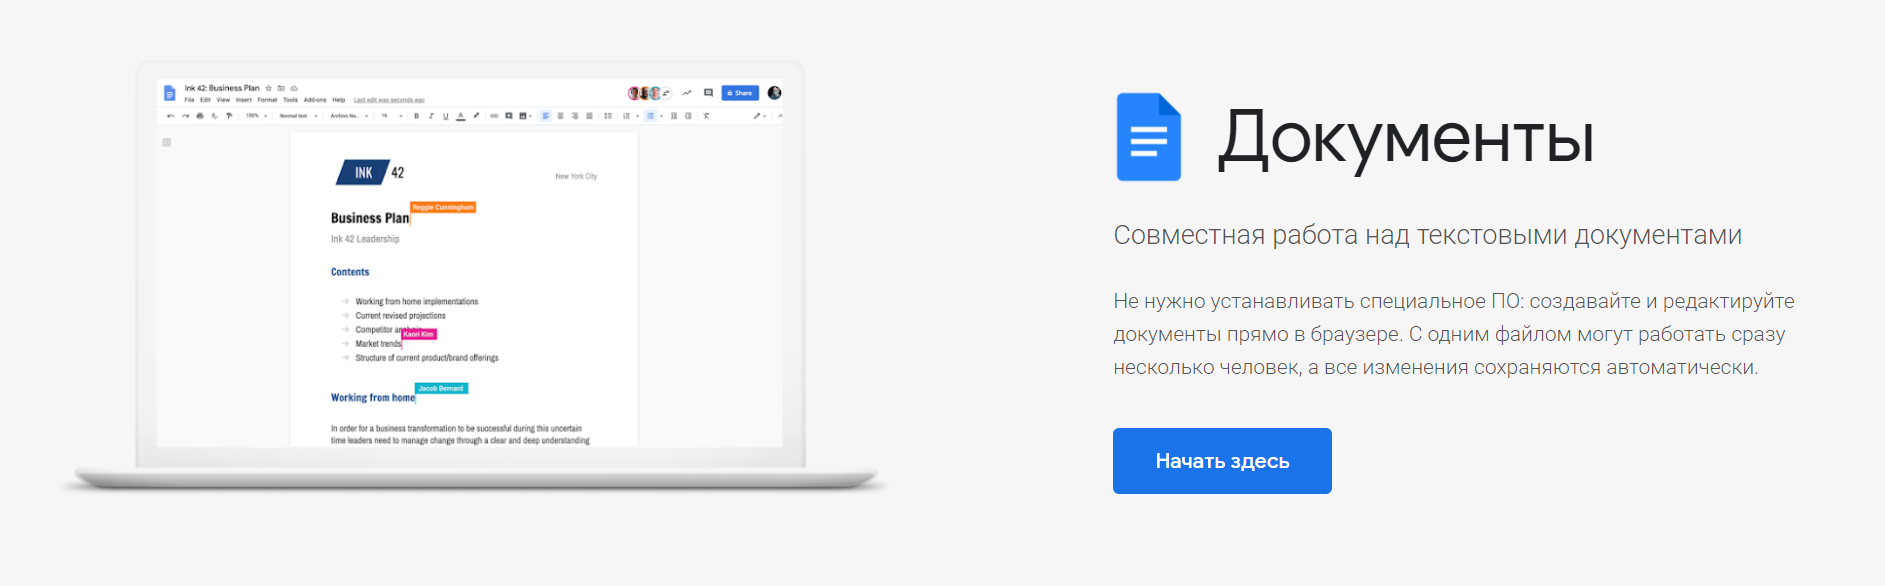
Task: Click the orange Reggie Cunningham cursor tag
Action: point(443,207)
